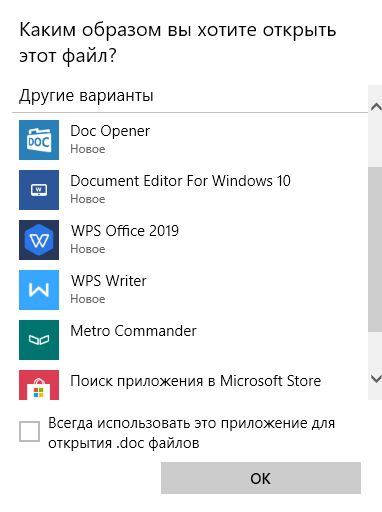Click "Новое" label under WPS Office 2019
This screenshot has height=512, width=382.
88,249
